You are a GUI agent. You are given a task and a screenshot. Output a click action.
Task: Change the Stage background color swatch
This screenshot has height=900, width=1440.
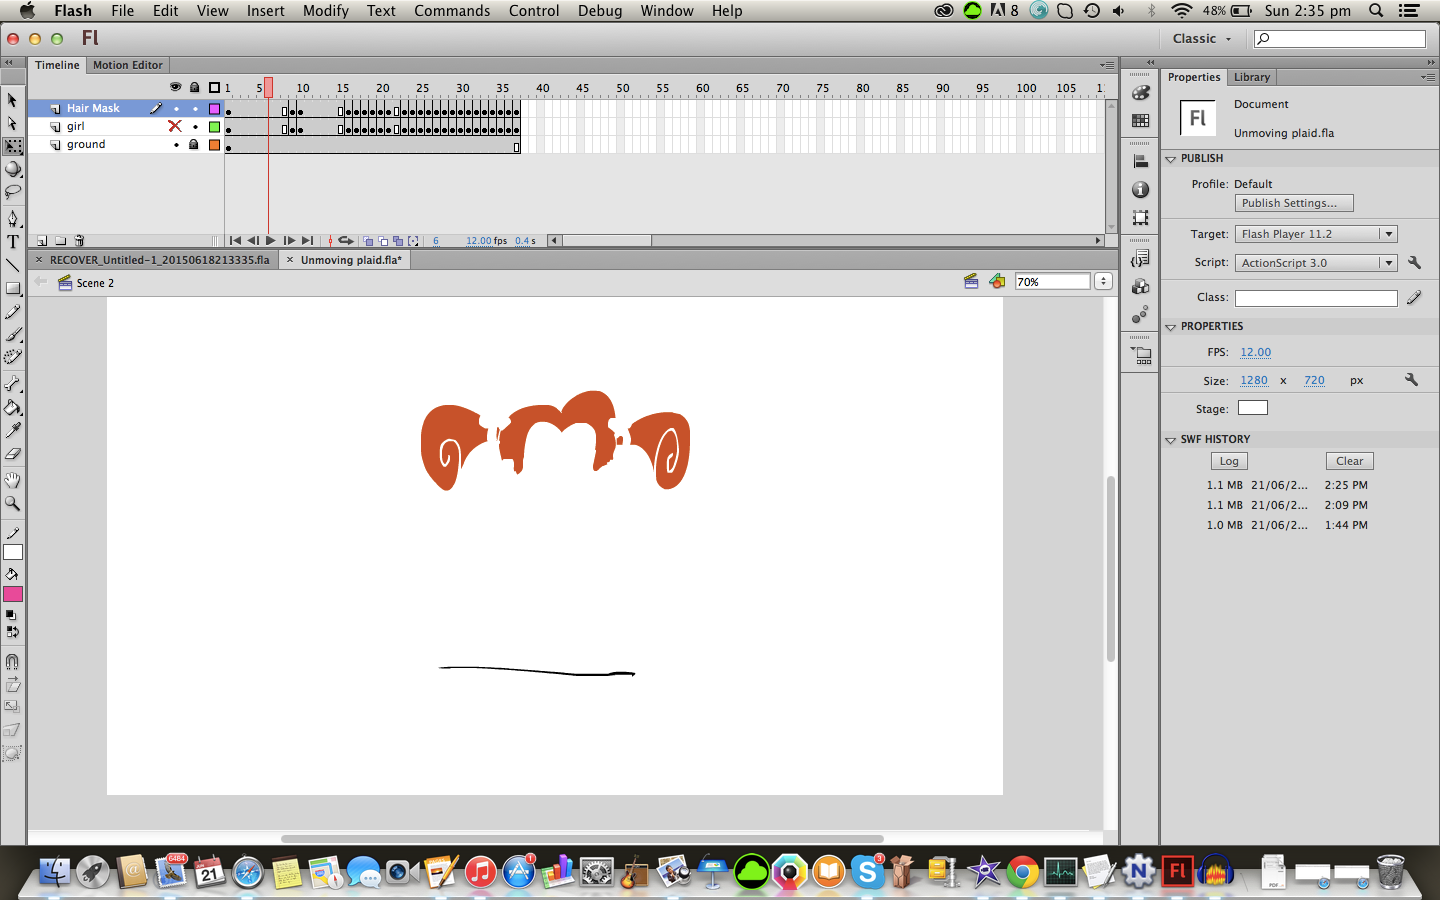[1252, 407]
